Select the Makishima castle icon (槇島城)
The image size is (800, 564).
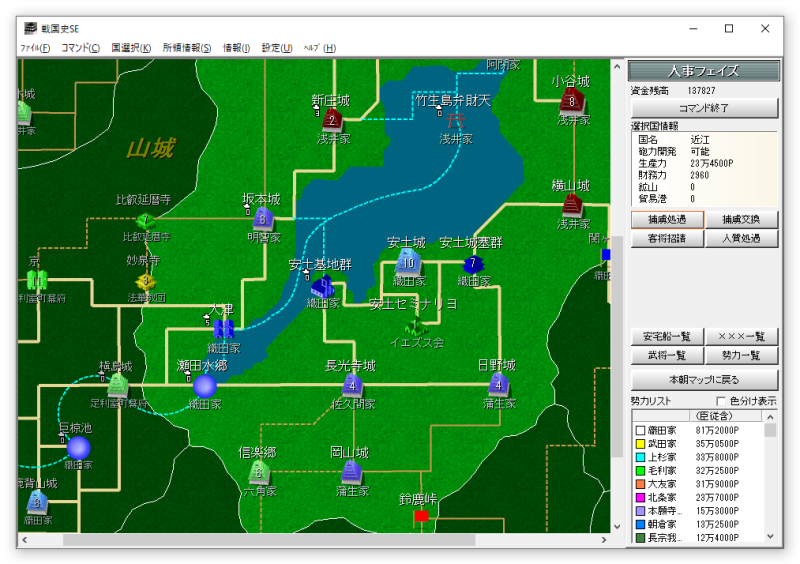click(118, 385)
